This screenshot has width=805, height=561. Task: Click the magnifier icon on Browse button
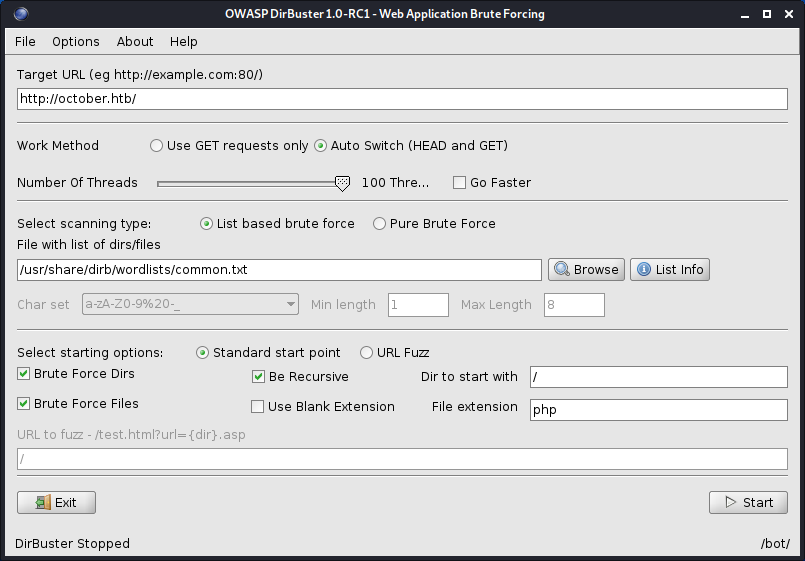[x=562, y=269]
